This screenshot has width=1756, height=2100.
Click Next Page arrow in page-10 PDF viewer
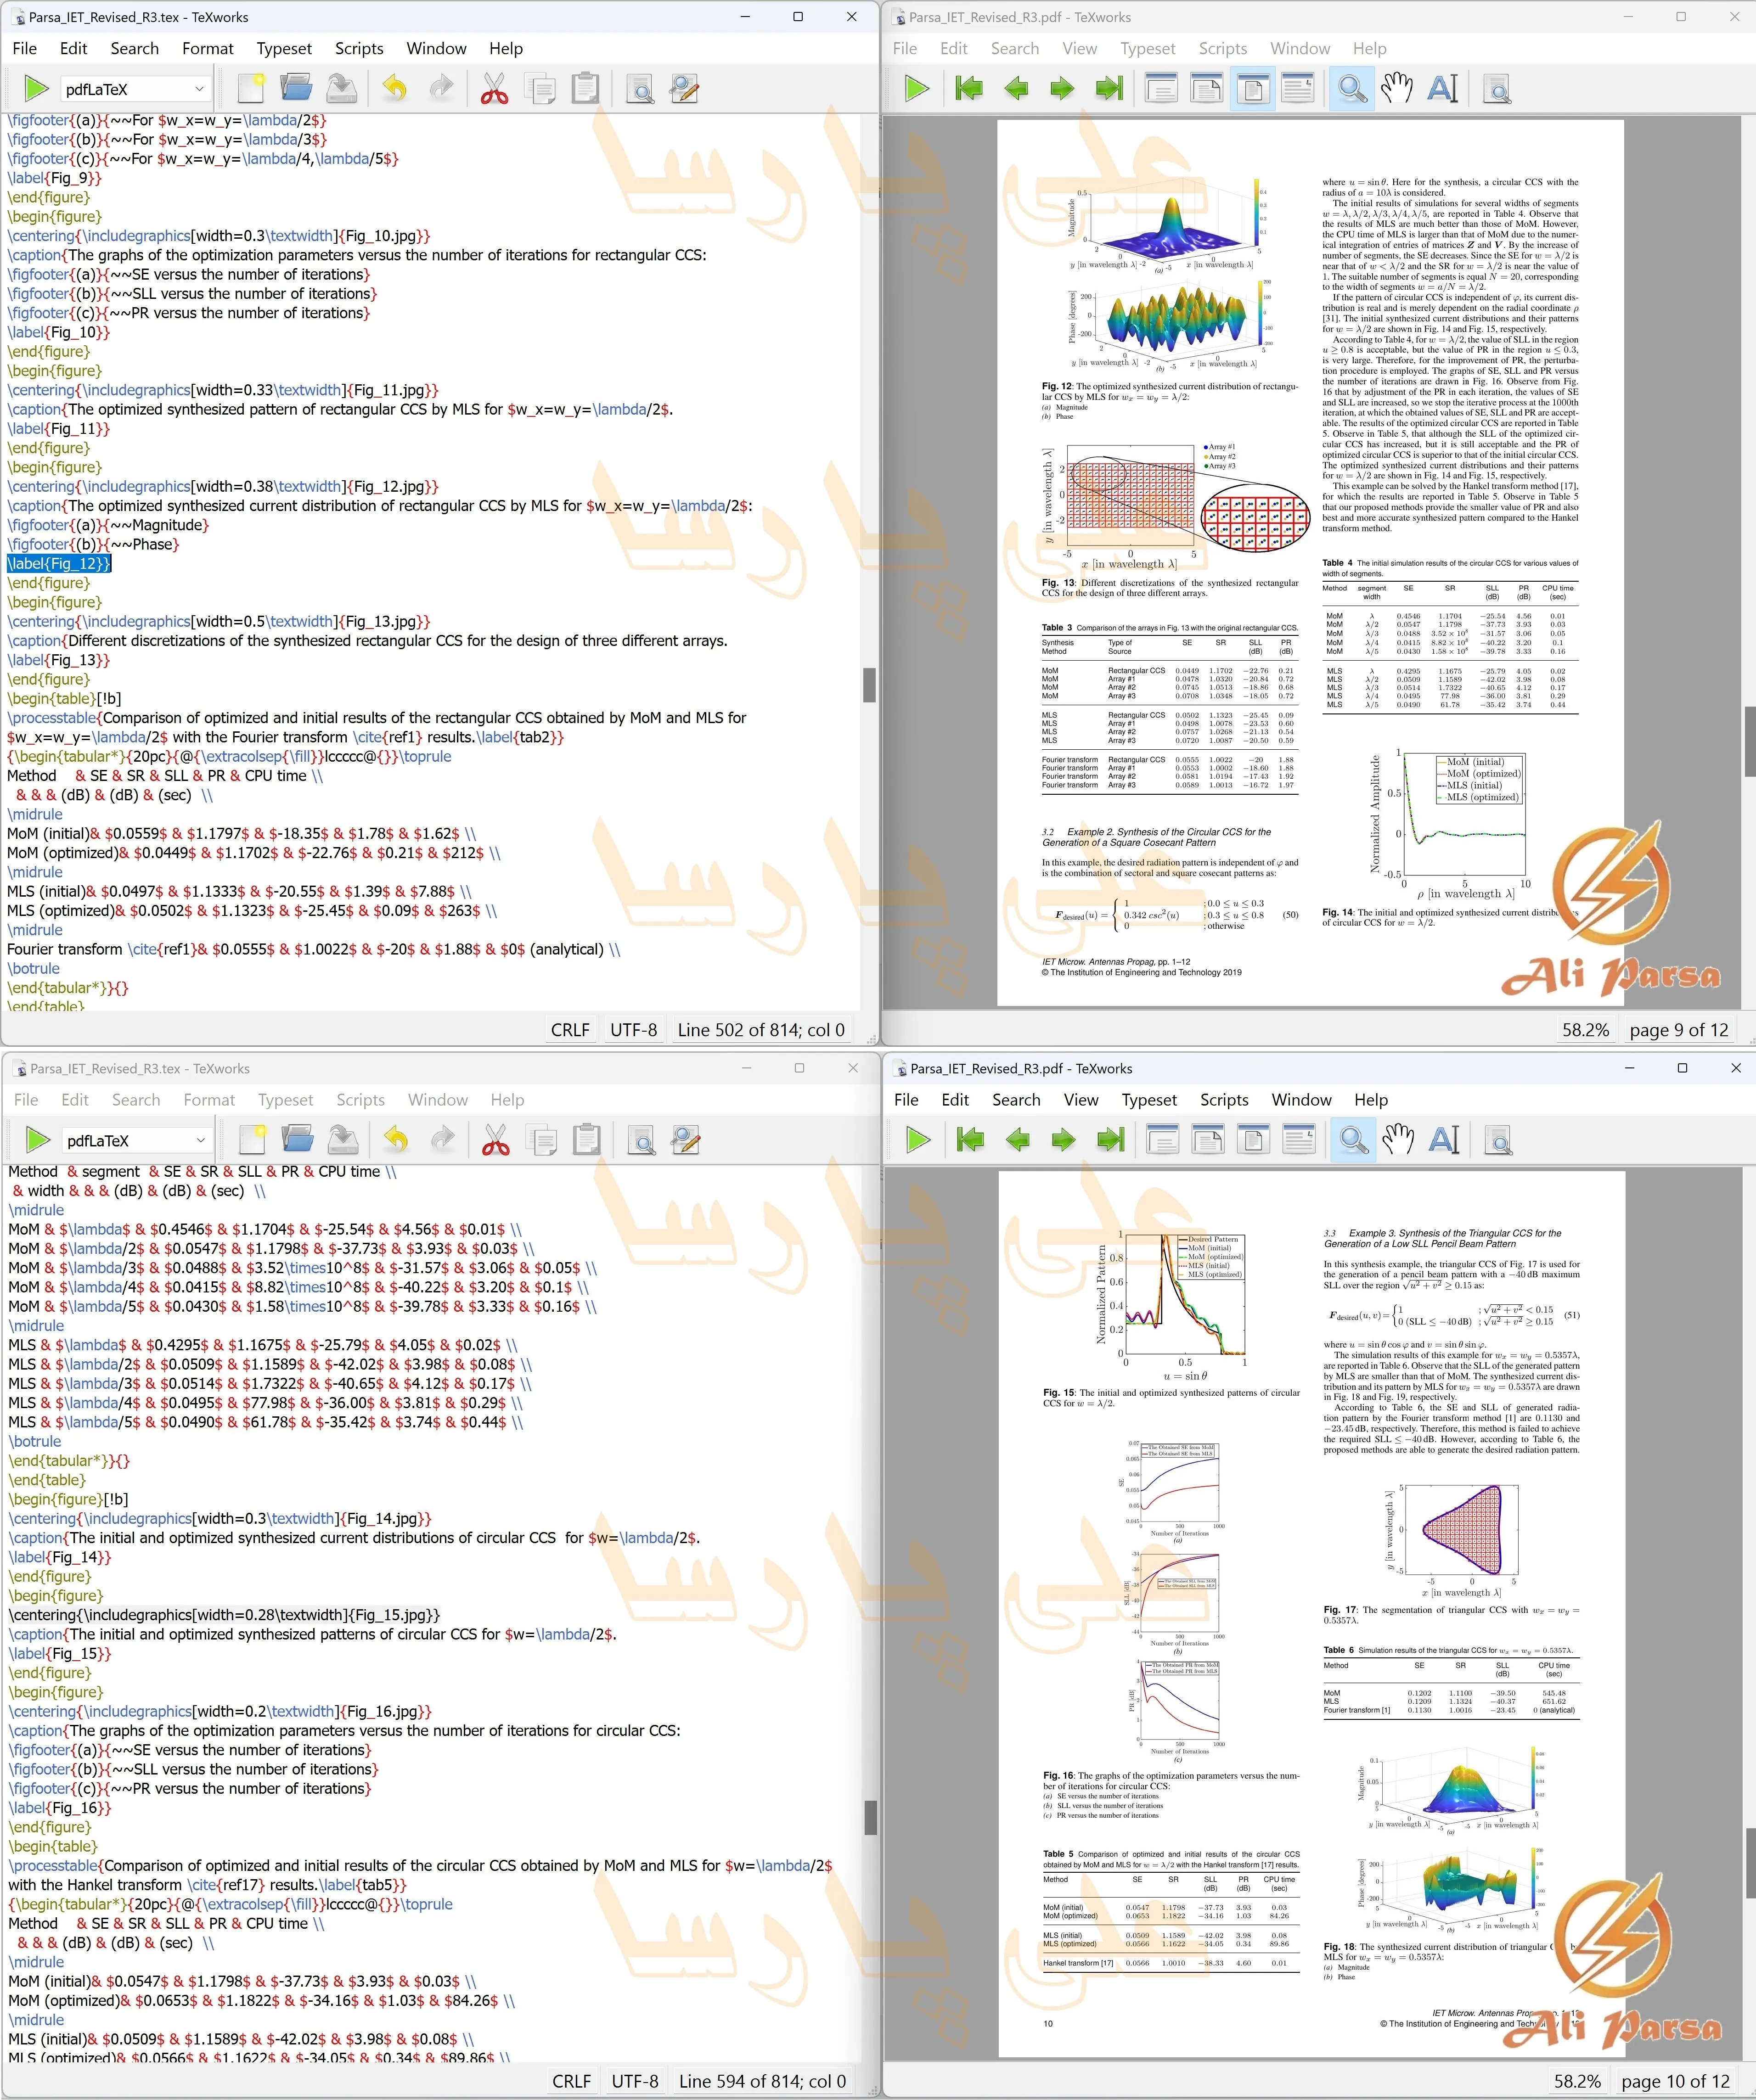pos(1063,1140)
